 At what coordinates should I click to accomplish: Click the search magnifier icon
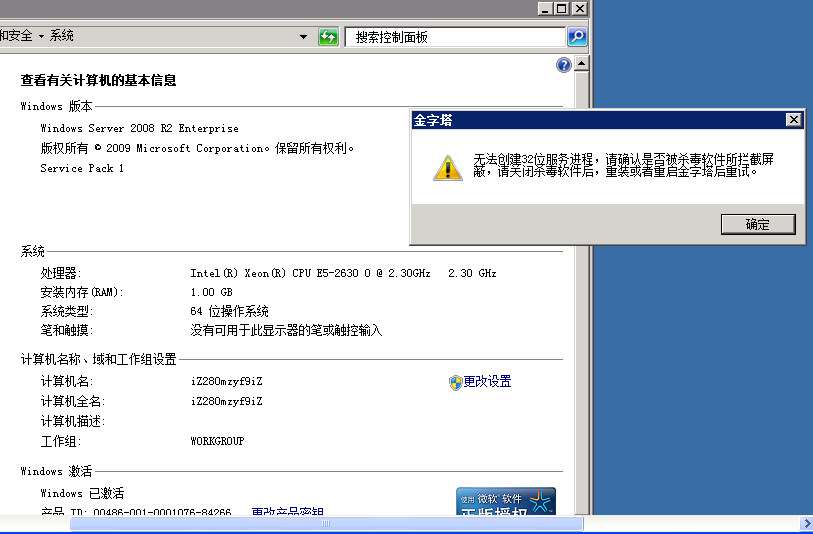point(577,37)
